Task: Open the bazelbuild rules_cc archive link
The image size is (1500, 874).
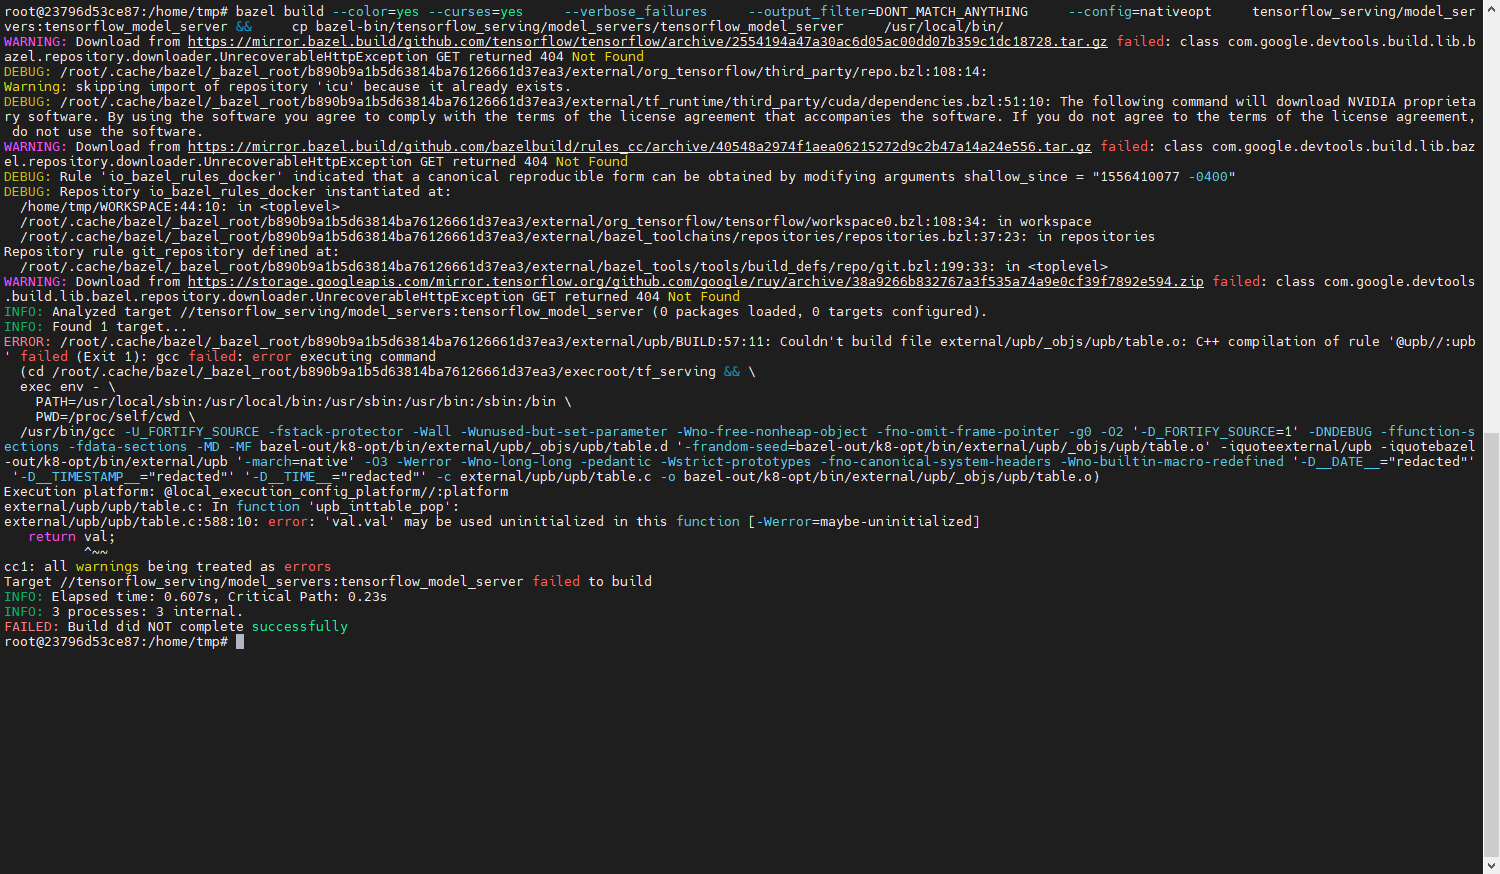Action: 639,147
